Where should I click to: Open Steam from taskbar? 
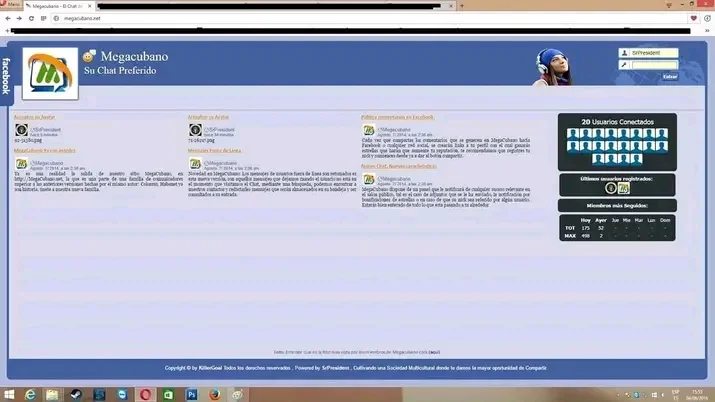click(76, 395)
